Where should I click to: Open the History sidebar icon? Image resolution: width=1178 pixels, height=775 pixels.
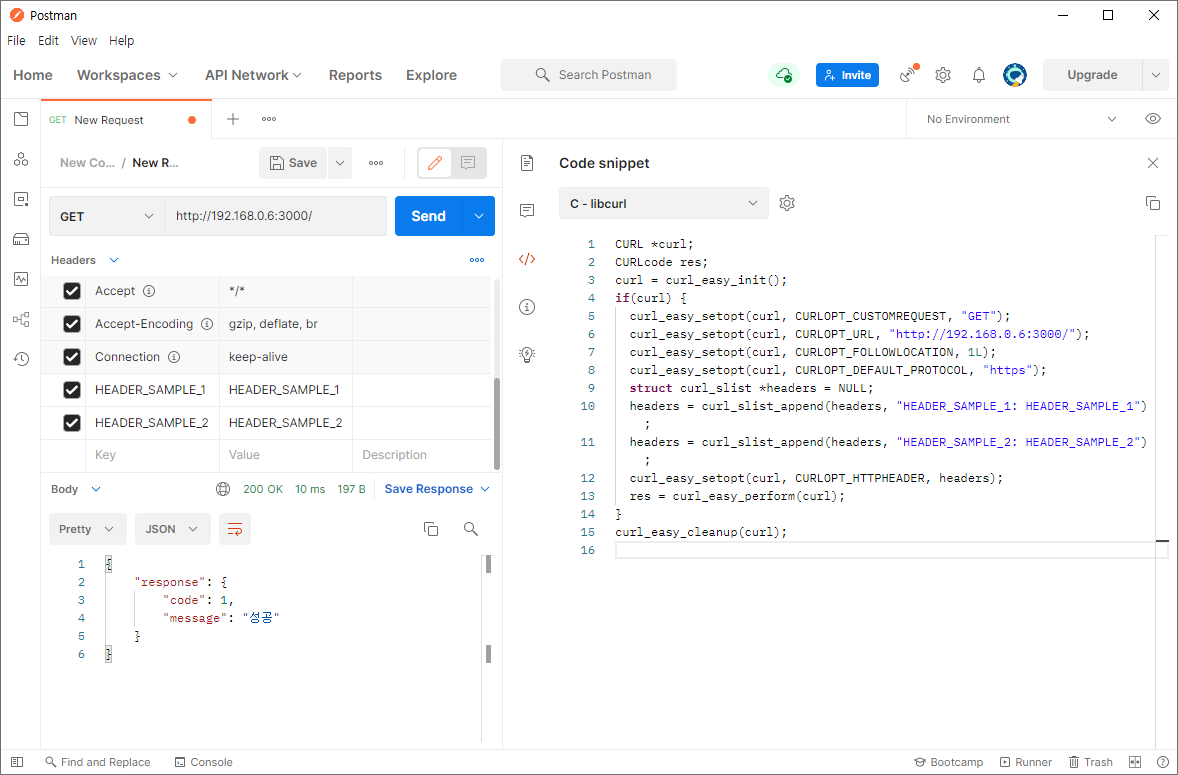pos(21,359)
